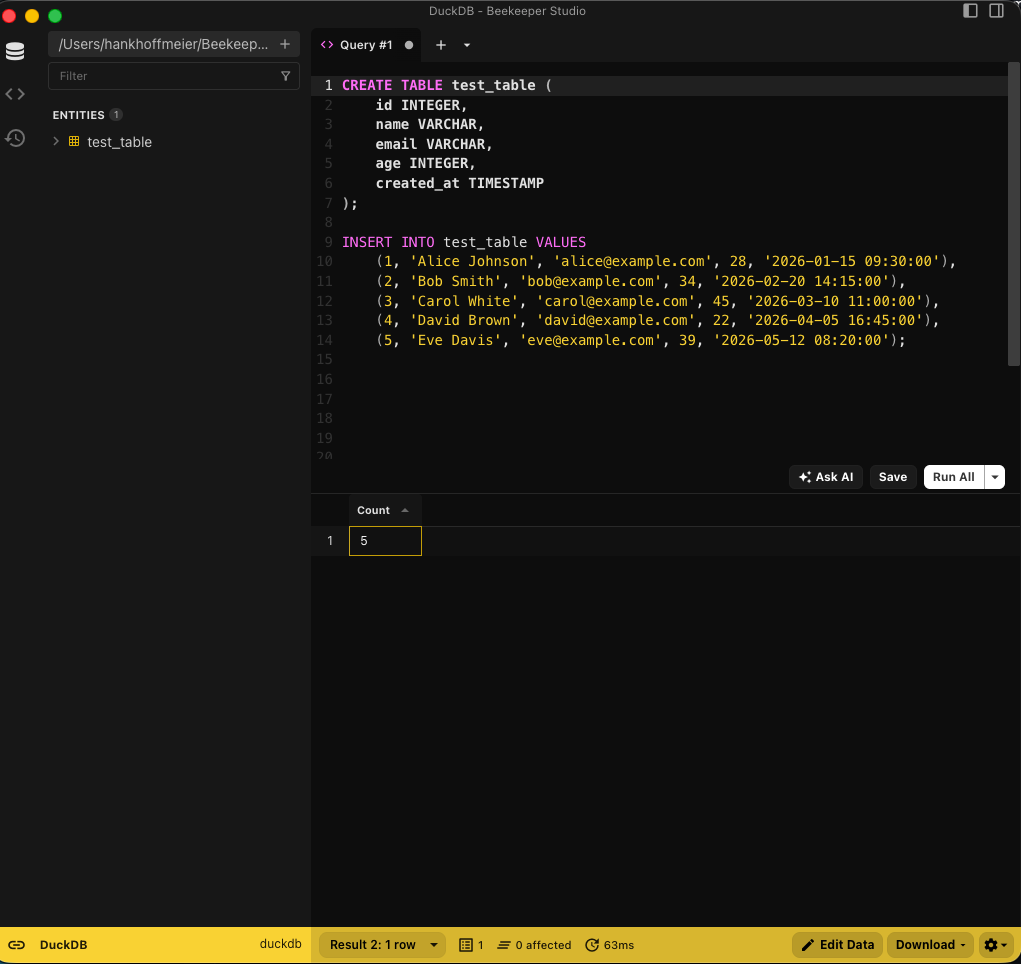Click the created_at TIMESTAMP line
This screenshot has width=1021, height=964.
tap(460, 183)
